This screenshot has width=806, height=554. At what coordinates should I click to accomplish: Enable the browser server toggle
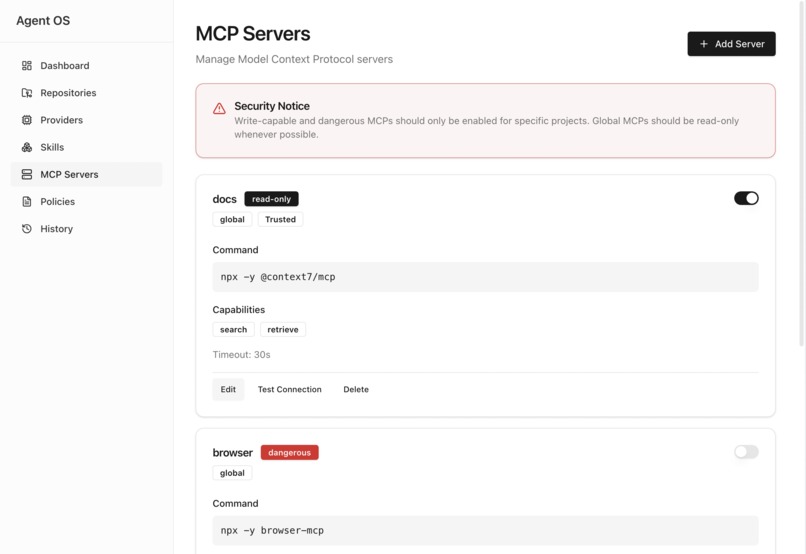tap(746, 452)
